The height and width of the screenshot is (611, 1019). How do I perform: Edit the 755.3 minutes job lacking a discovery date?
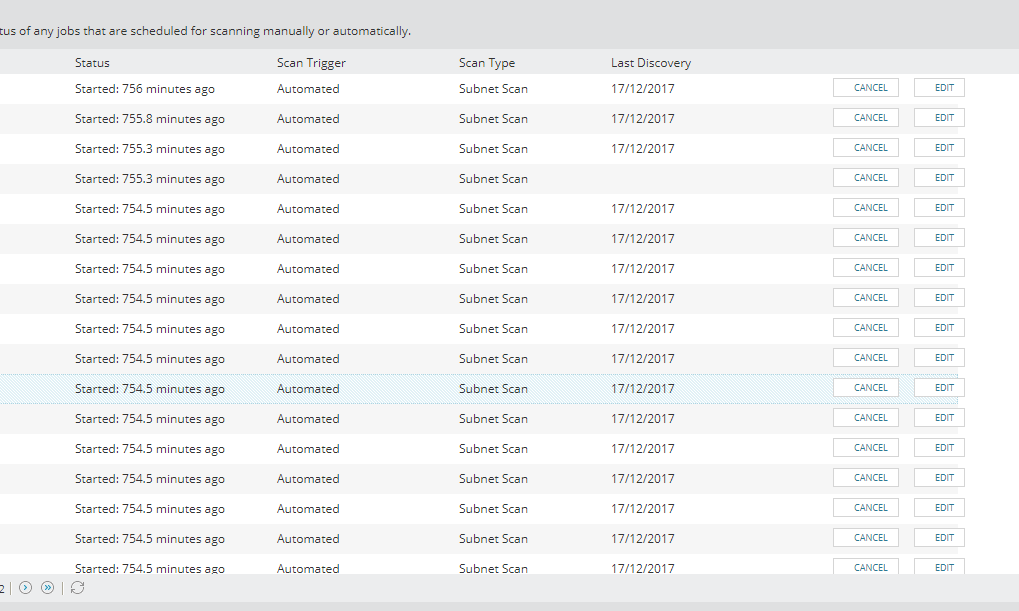[939, 177]
